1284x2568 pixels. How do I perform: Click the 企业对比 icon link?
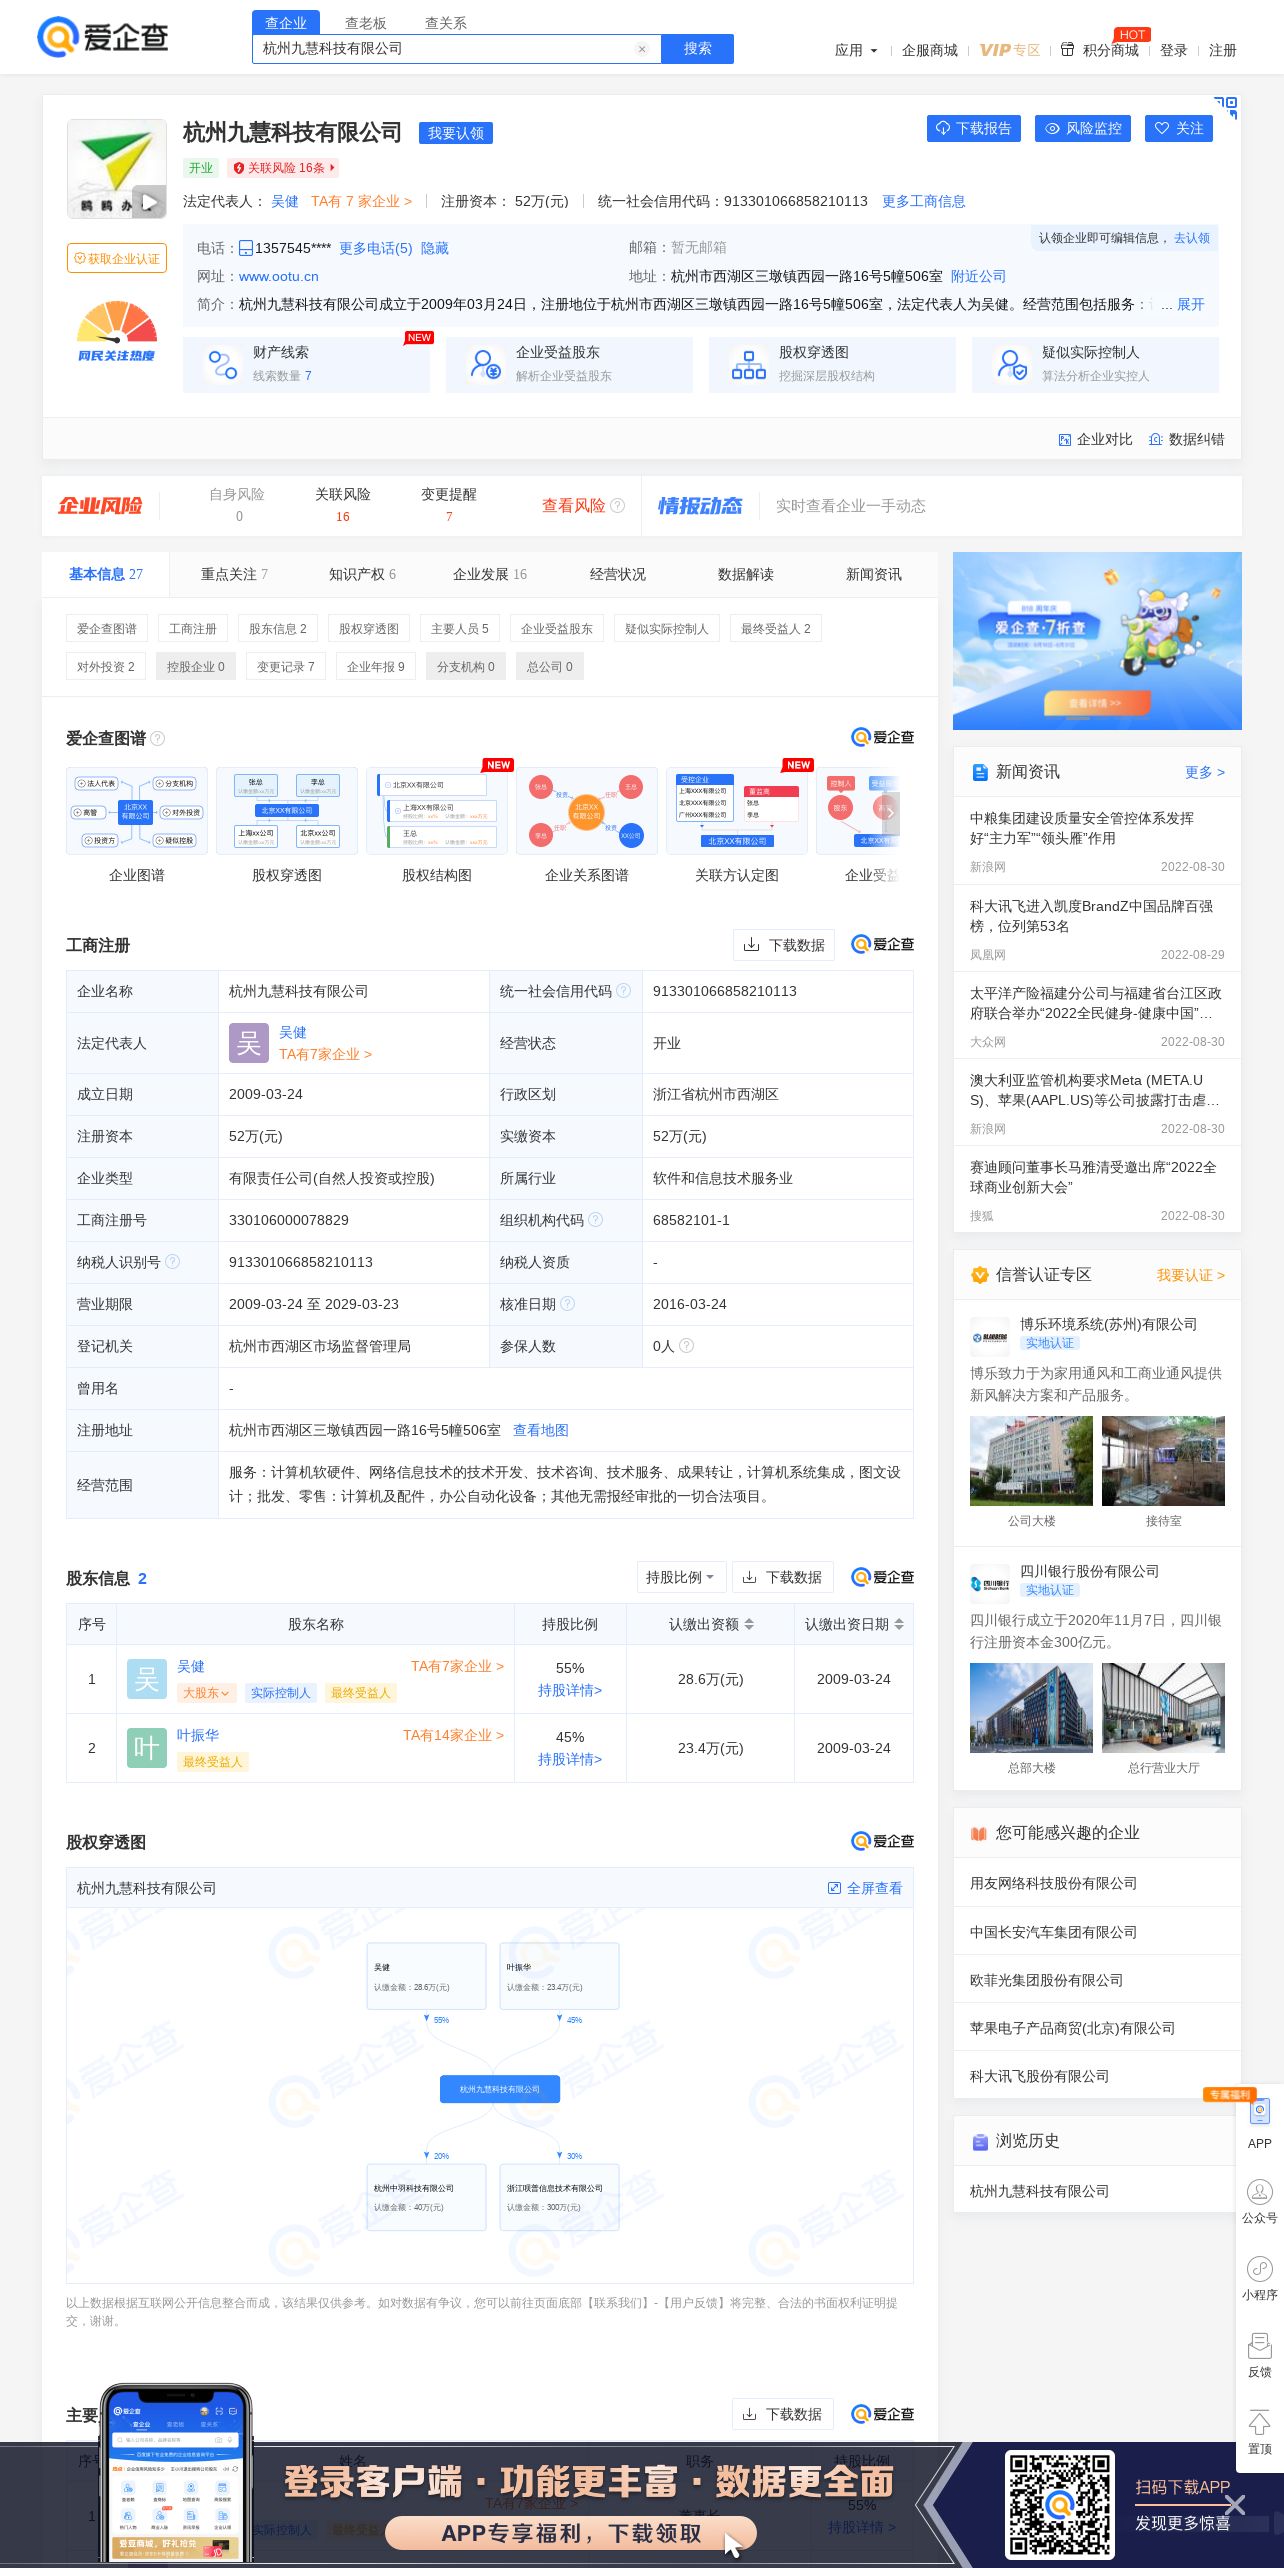tap(1095, 439)
